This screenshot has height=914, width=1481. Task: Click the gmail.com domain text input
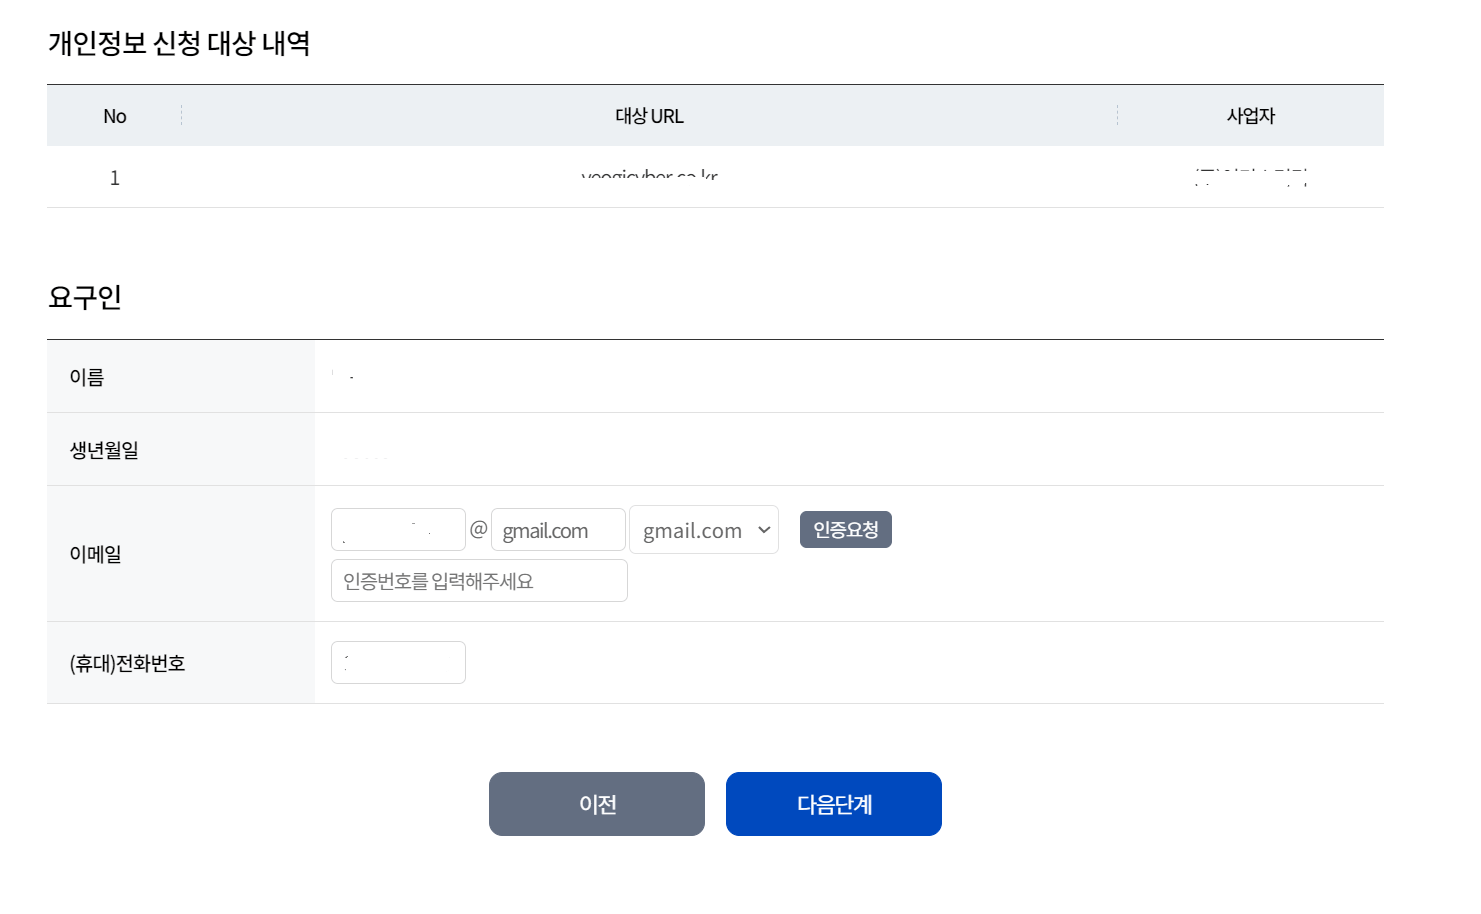(x=557, y=529)
